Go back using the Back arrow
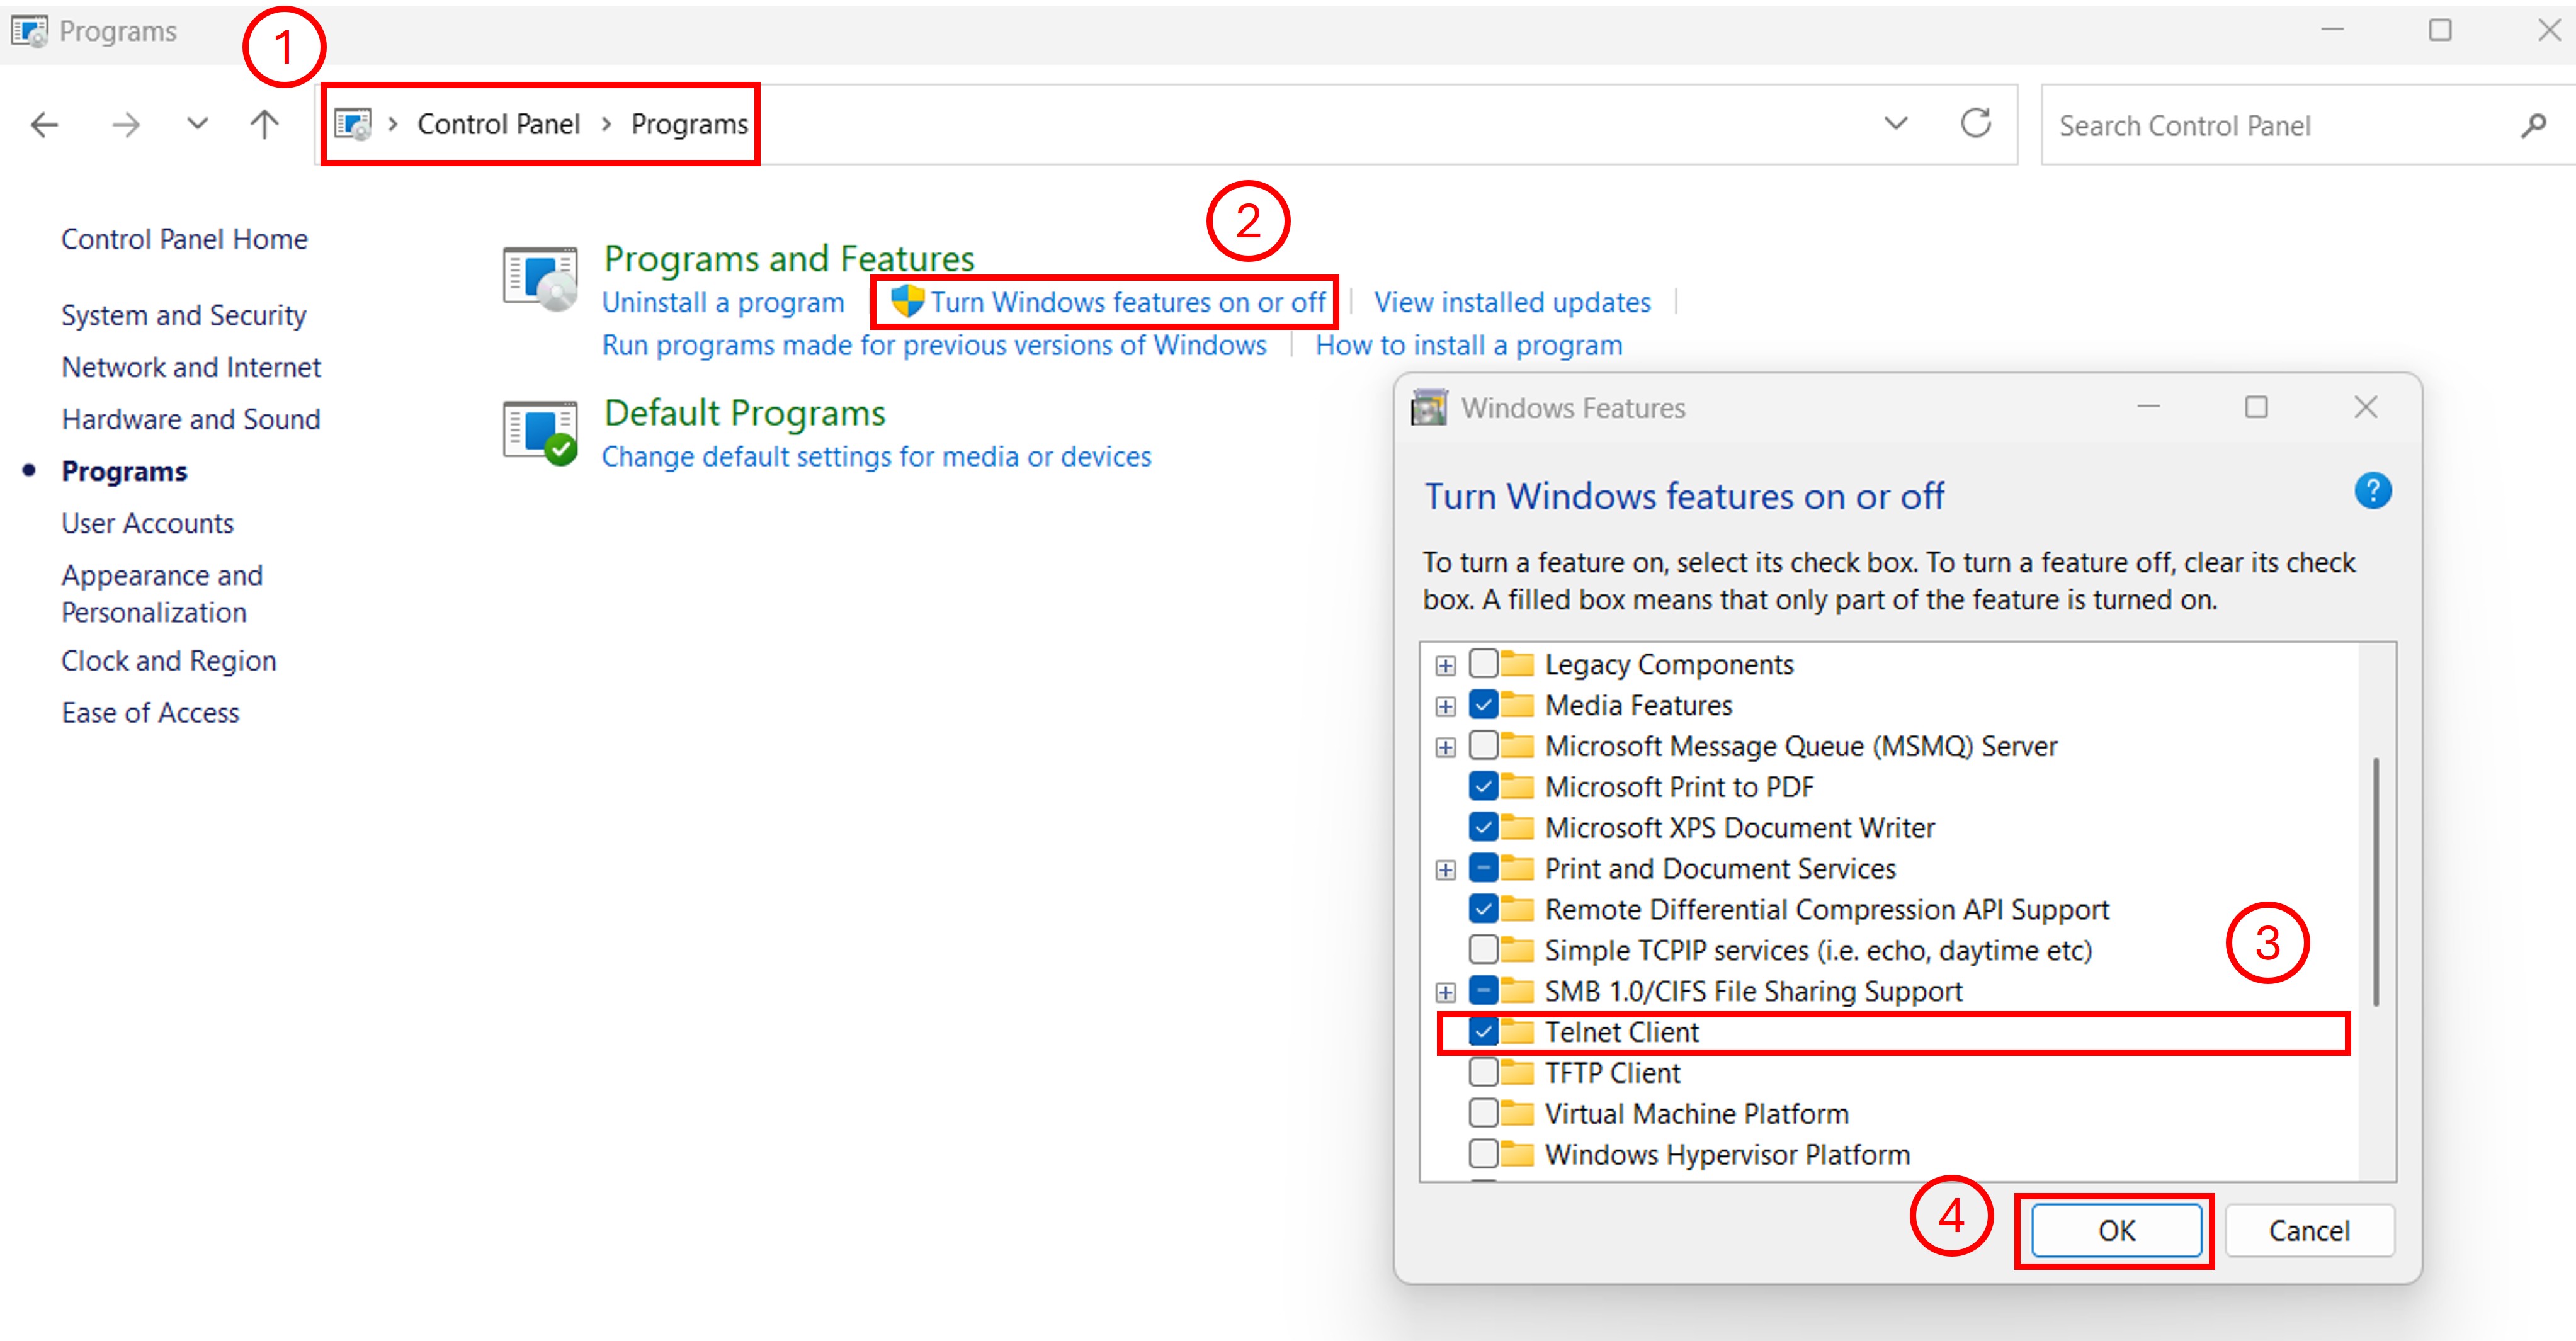2576x1341 pixels. [45, 125]
